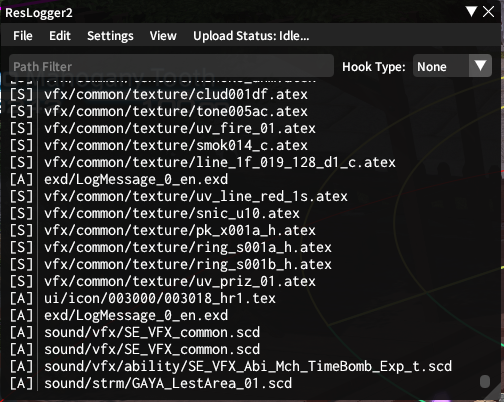Click the Upload Status: Idle menu
The image size is (504, 402).
251,36
